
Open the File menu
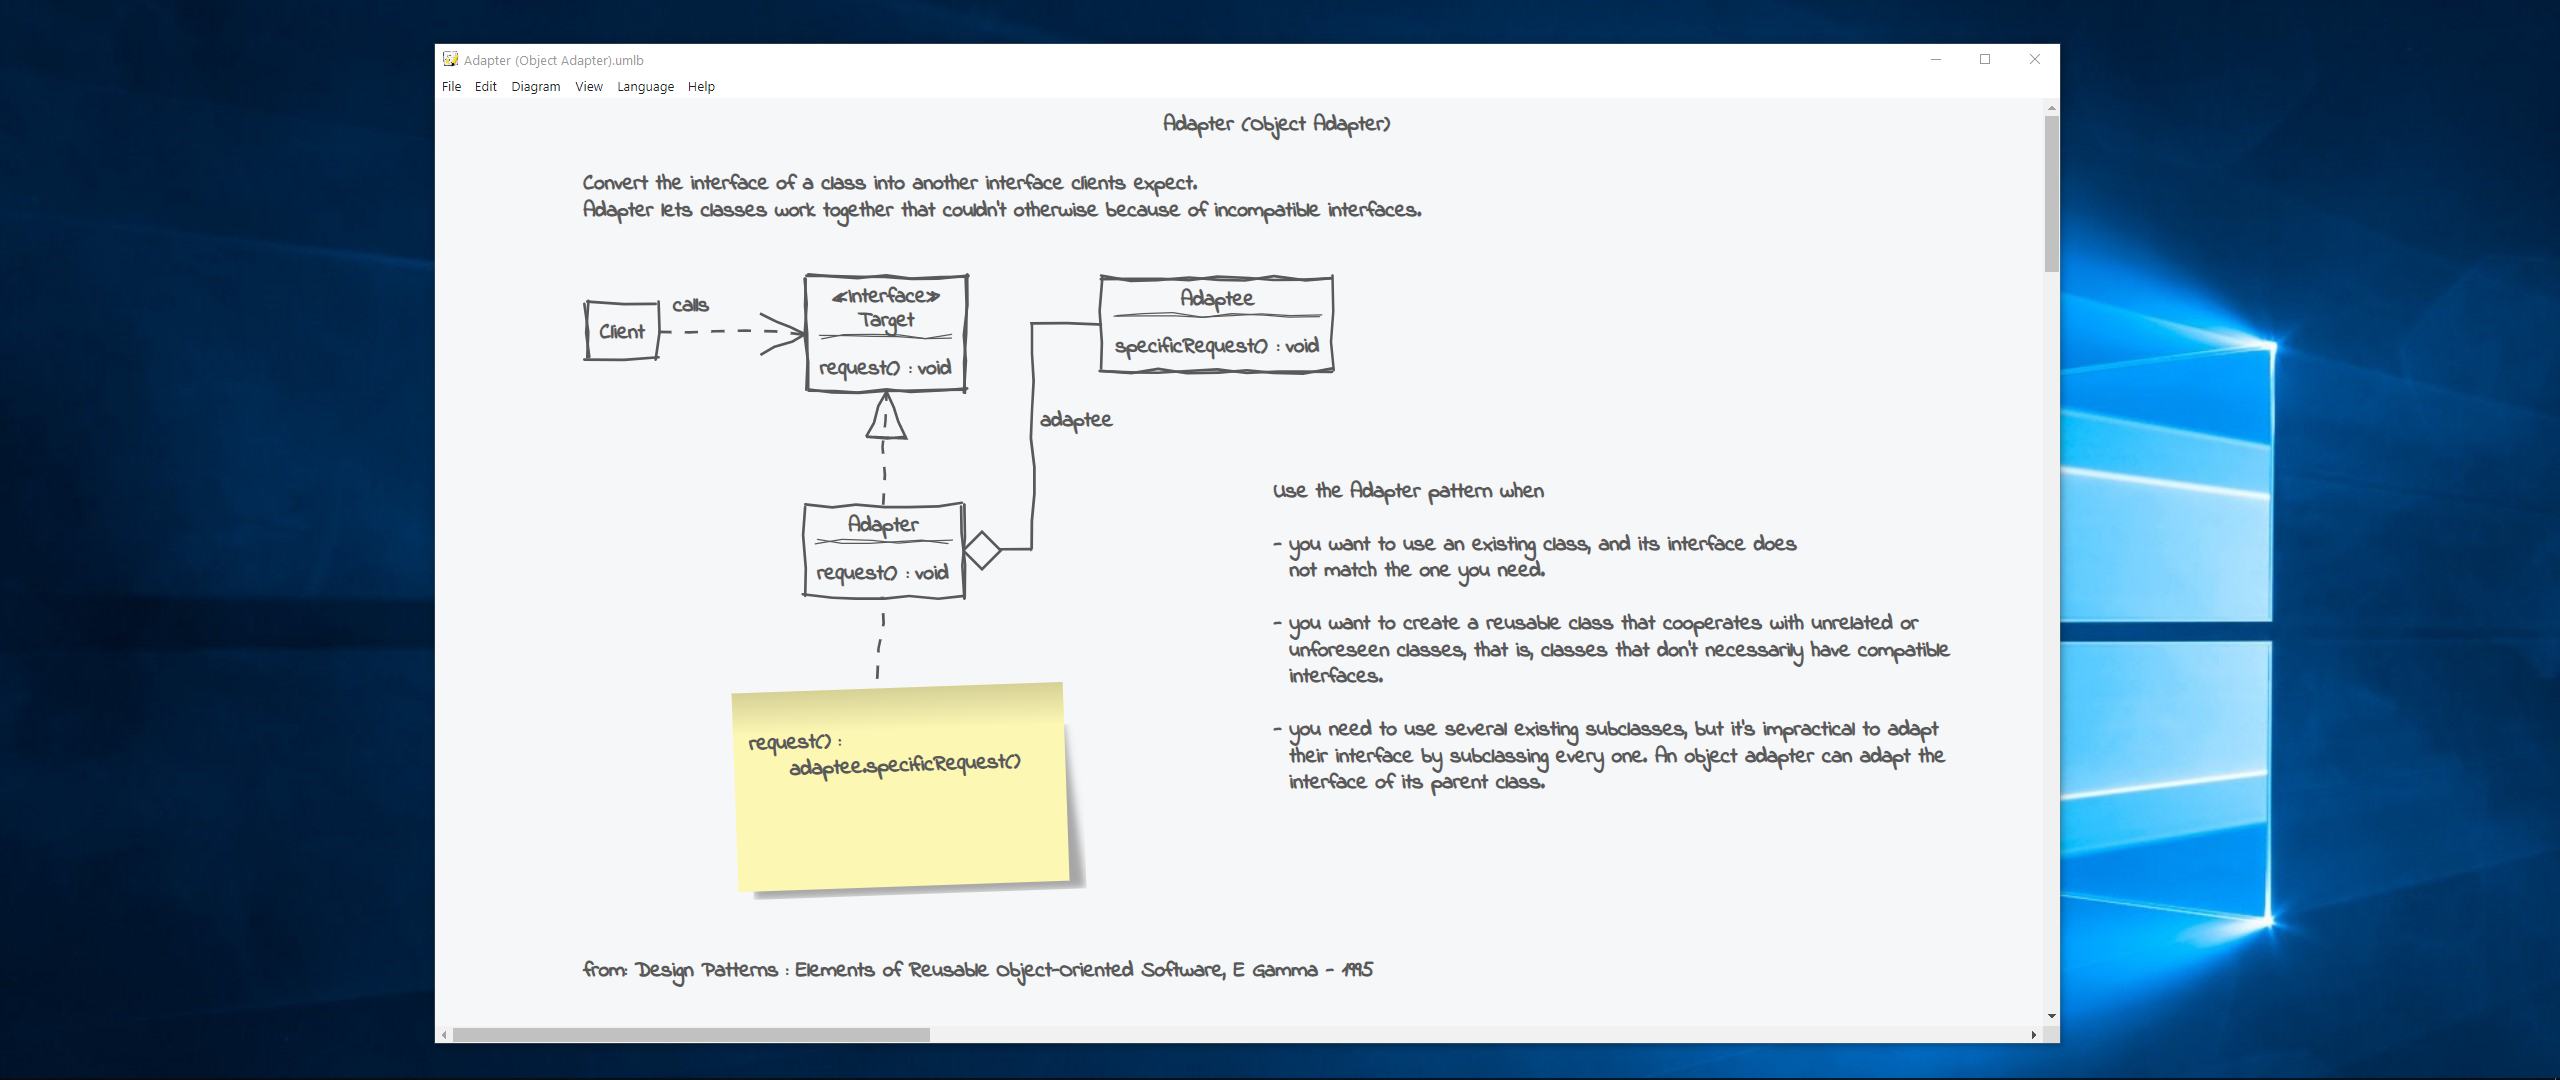(451, 87)
